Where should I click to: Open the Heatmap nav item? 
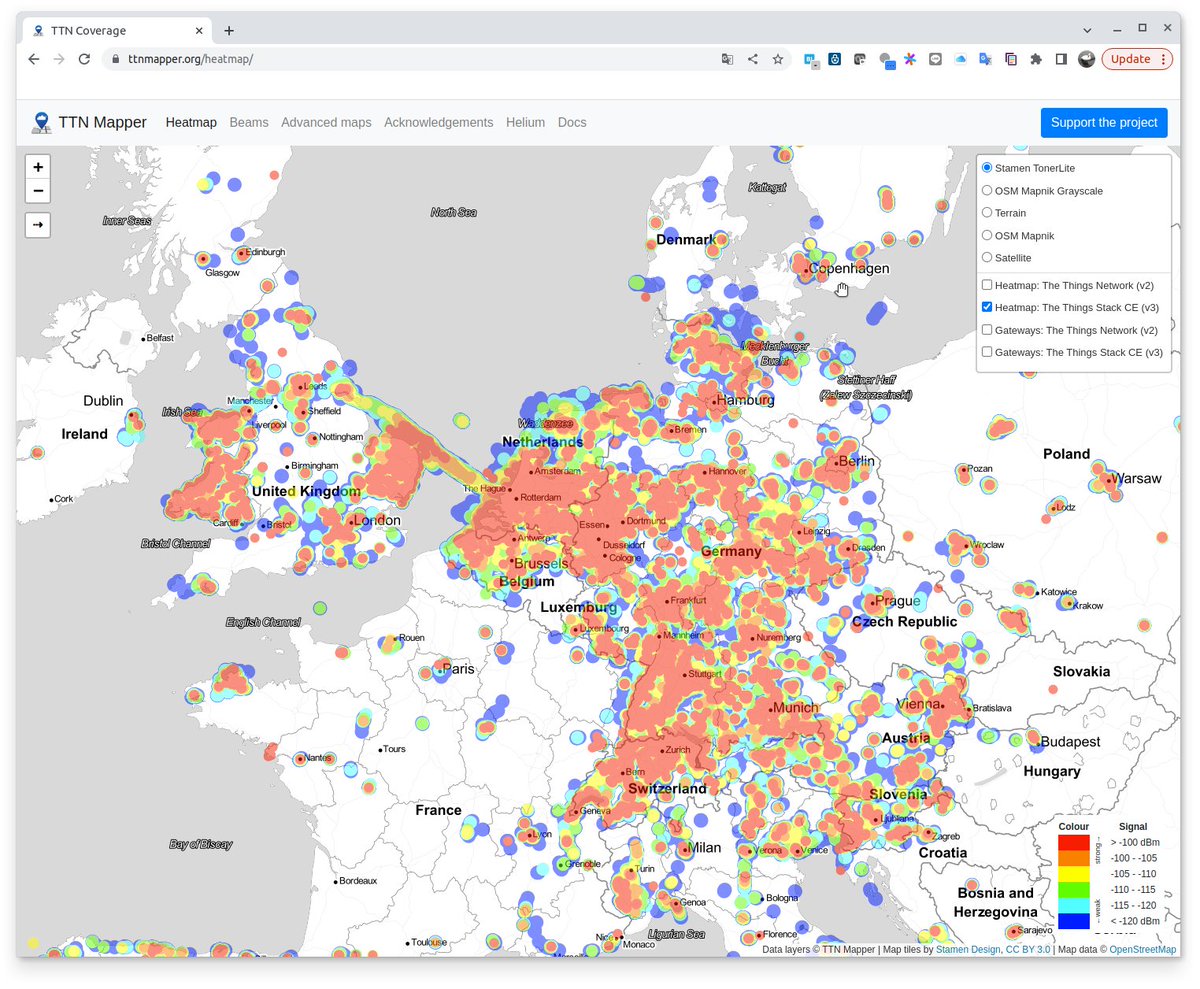(191, 122)
